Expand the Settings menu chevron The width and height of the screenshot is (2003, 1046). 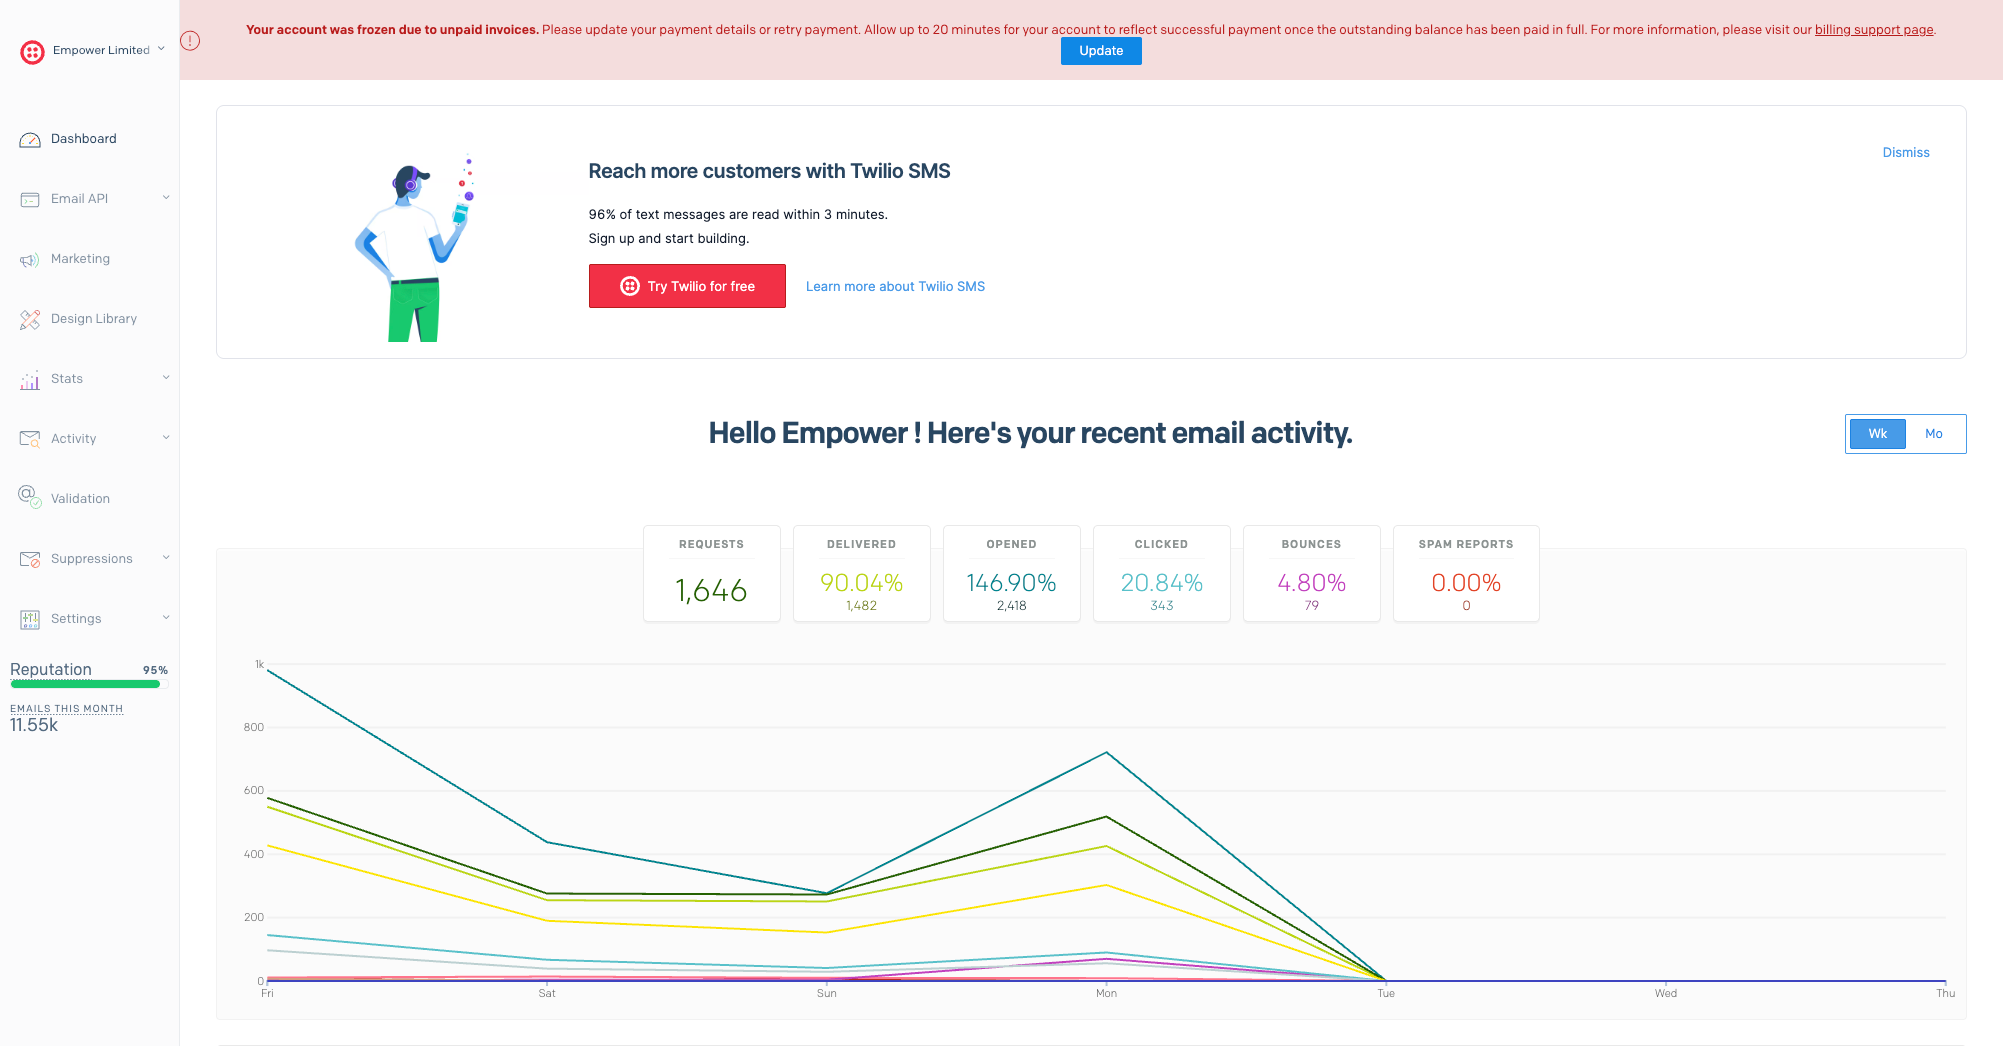(x=166, y=618)
